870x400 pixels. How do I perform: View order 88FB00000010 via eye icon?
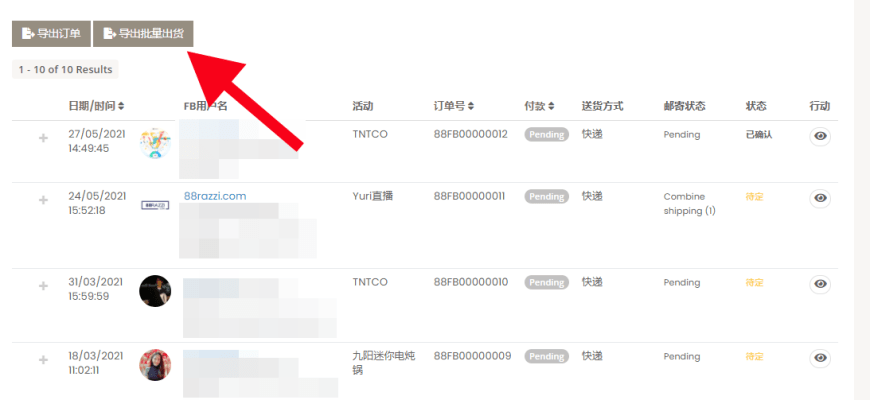820,284
